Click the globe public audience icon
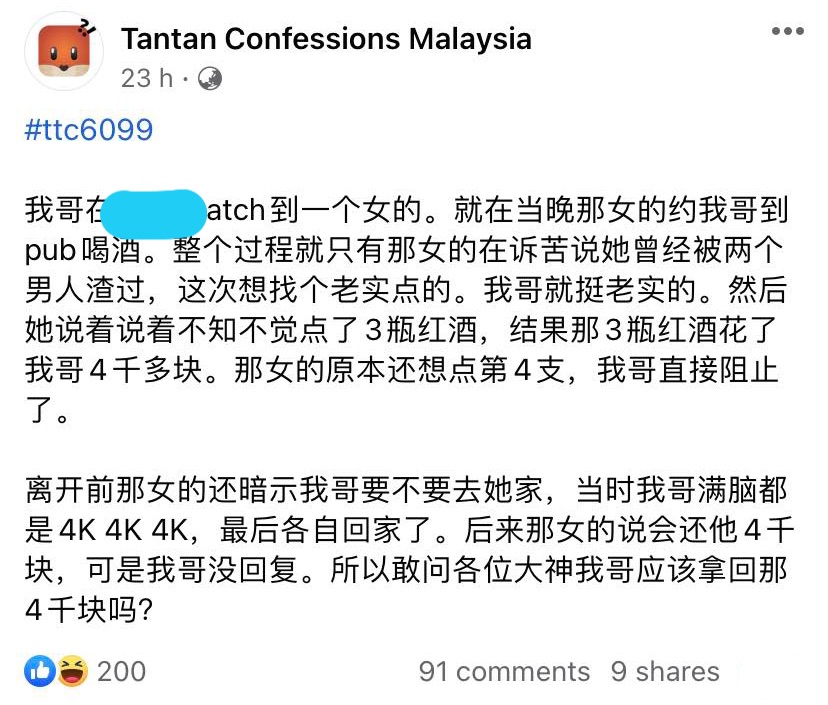The width and height of the screenshot is (828, 705). (210, 79)
